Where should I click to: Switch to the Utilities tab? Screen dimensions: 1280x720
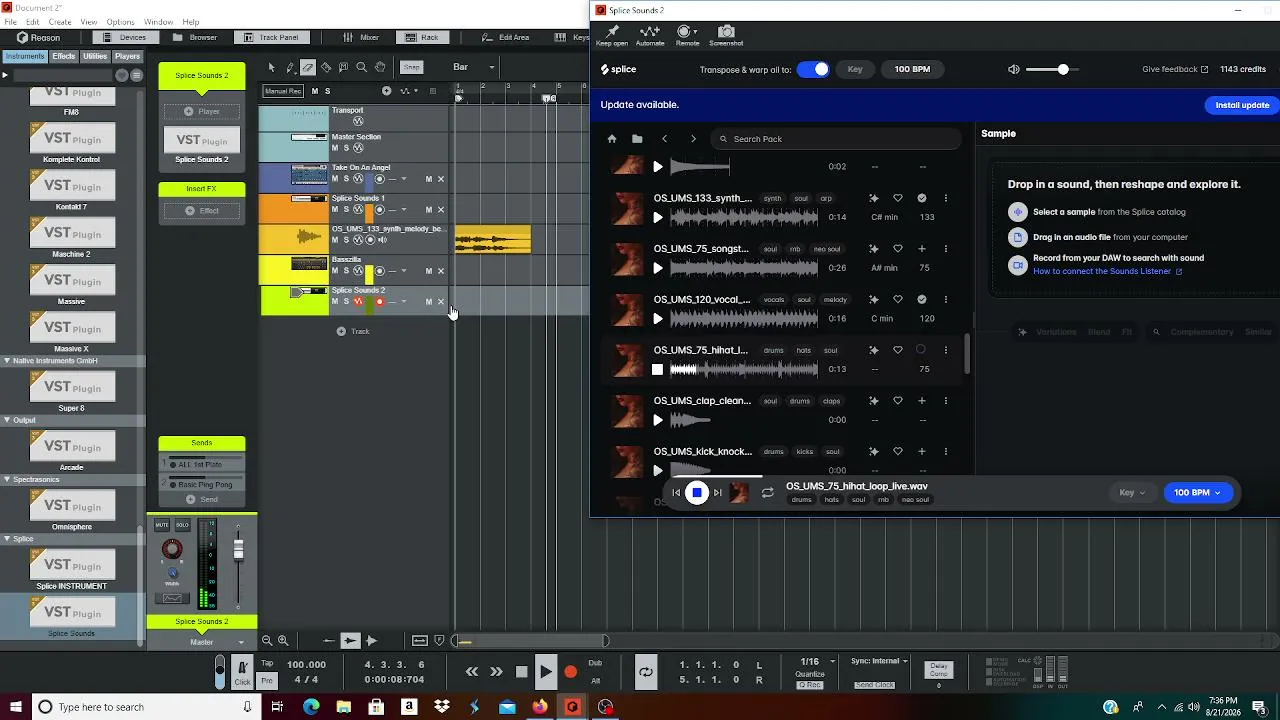pos(95,56)
